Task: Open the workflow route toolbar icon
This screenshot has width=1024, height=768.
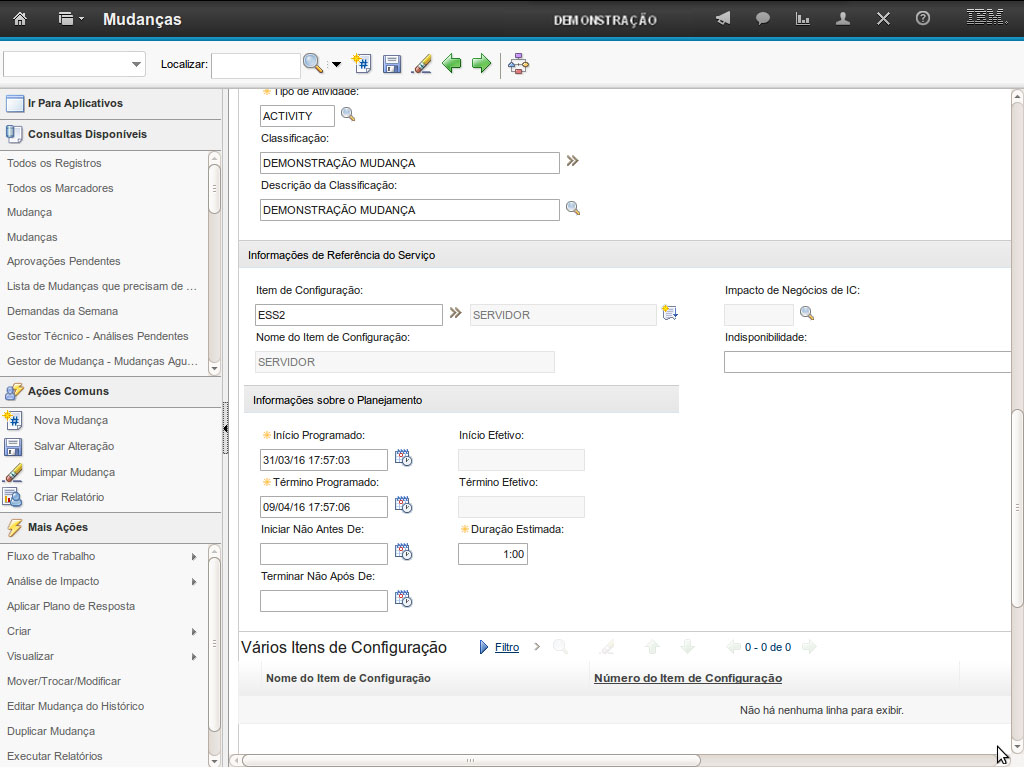Action: pos(518,64)
